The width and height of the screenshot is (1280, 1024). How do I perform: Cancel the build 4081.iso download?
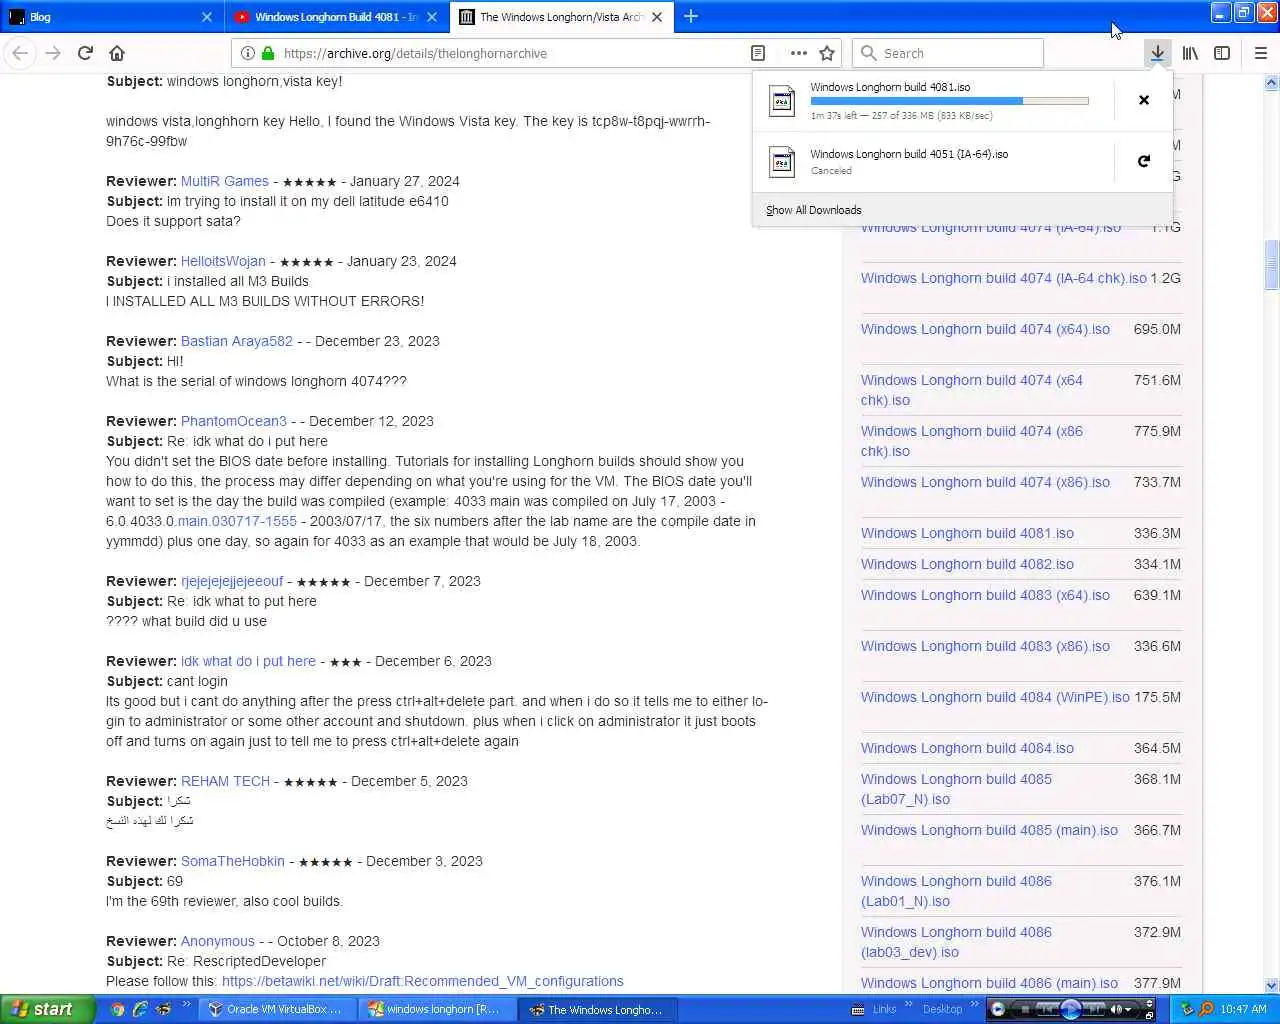[x=1144, y=100]
